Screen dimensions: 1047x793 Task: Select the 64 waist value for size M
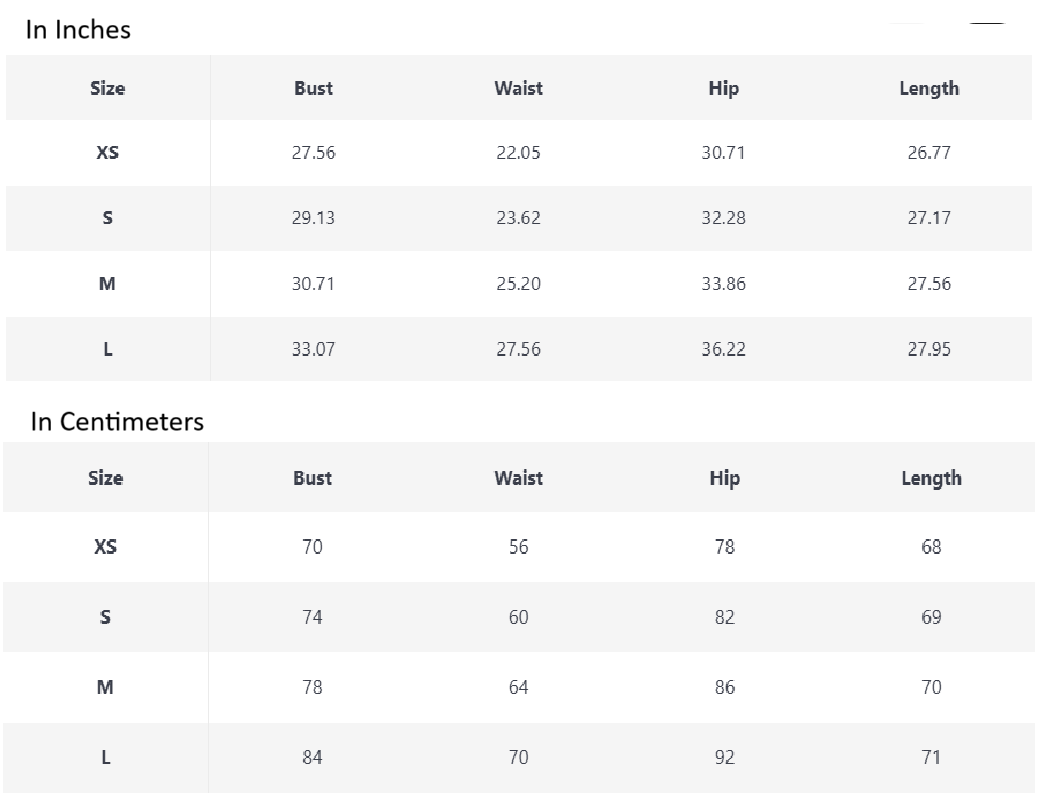click(x=518, y=687)
